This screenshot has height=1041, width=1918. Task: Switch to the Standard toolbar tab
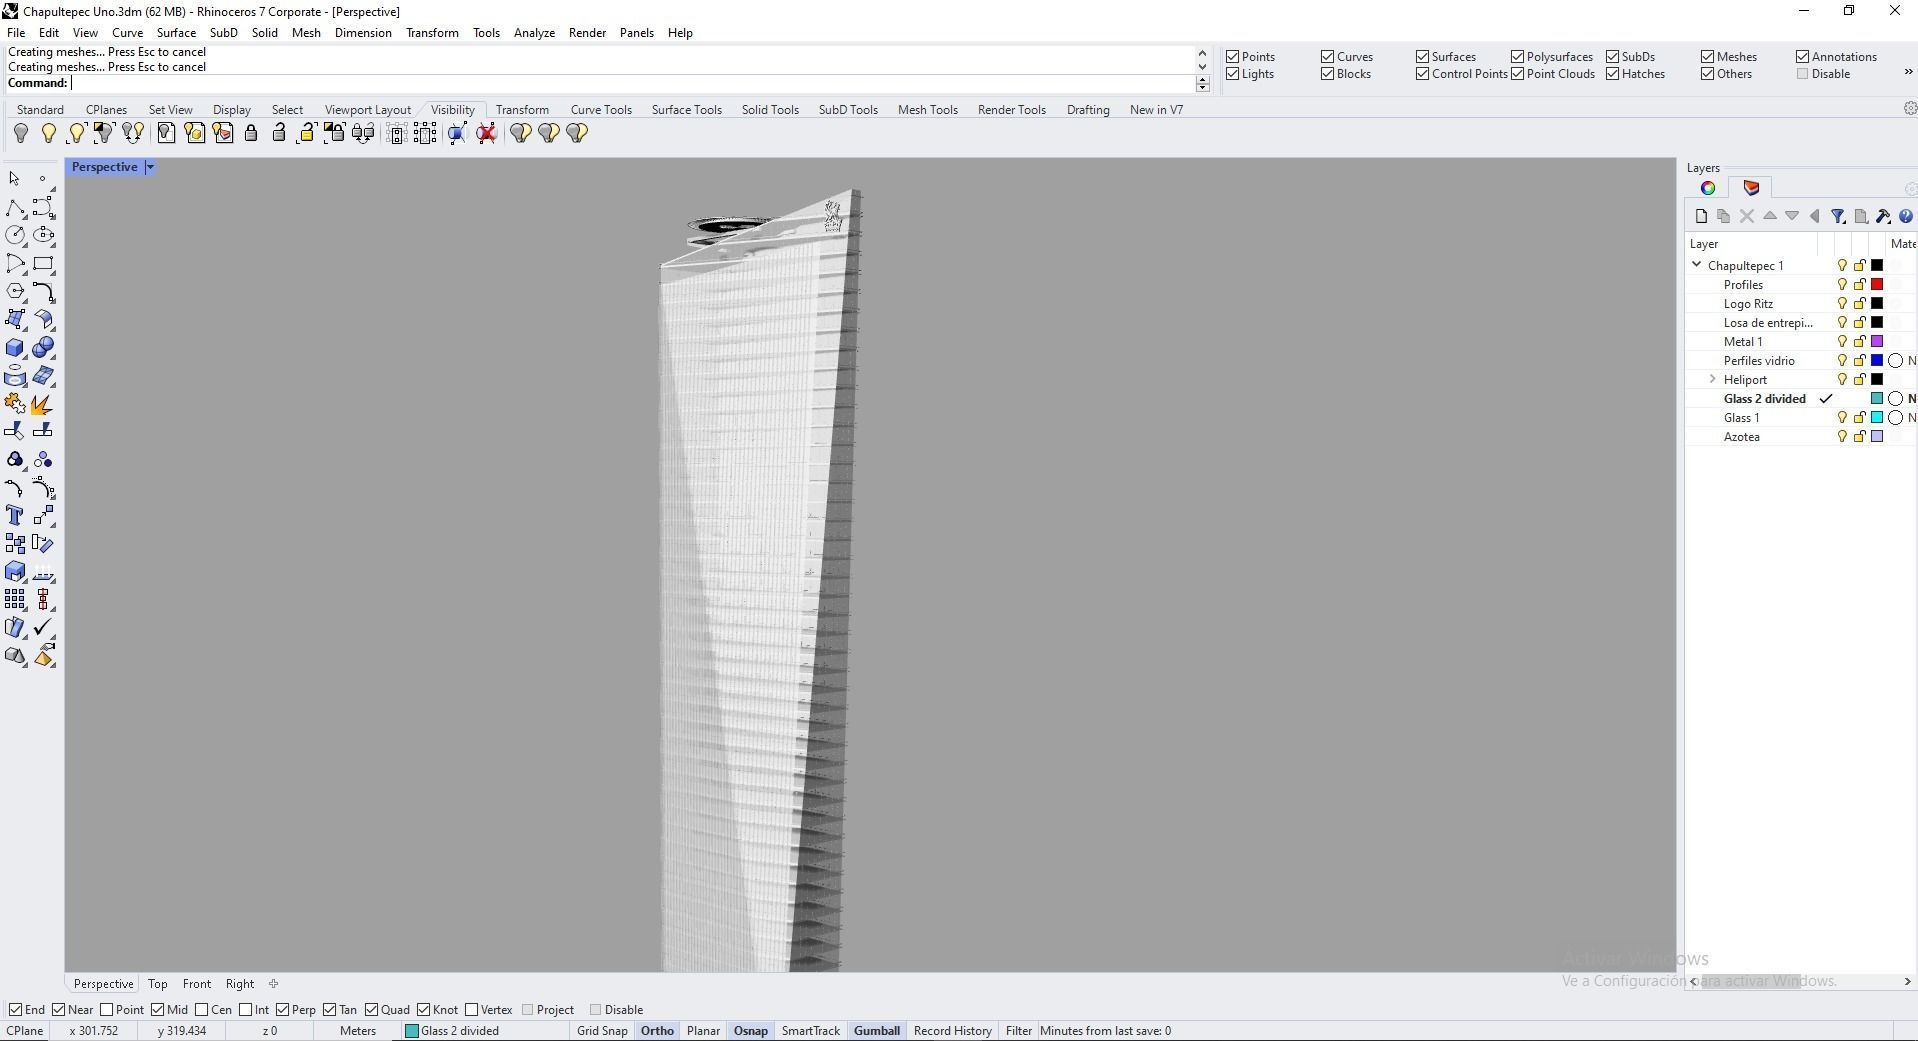pyautogui.click(x=40, y=110)
